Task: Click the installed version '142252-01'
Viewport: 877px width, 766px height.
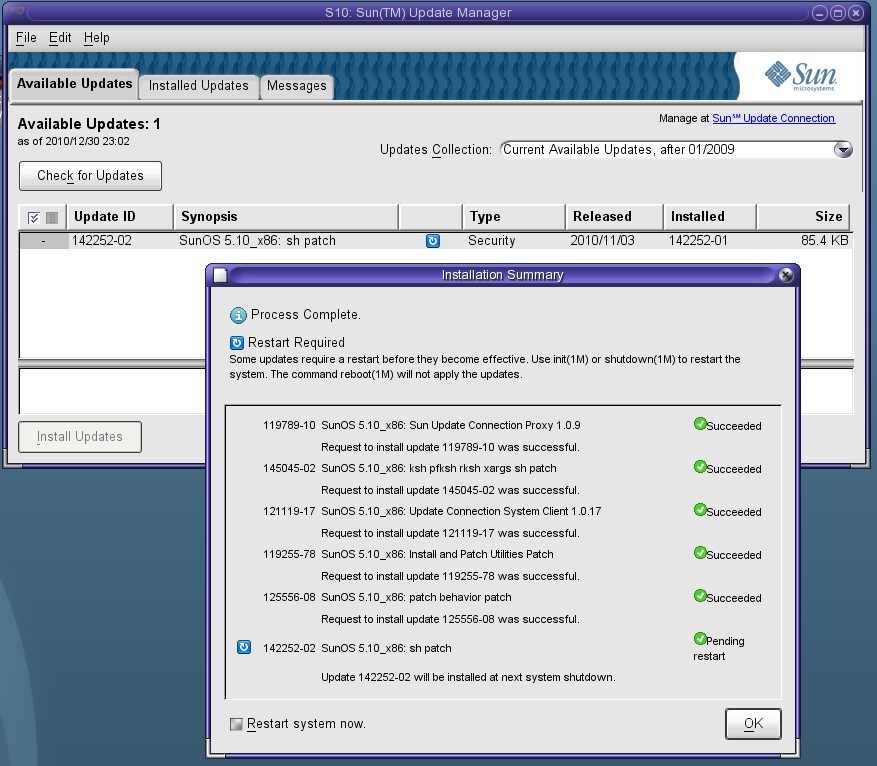Action: coord(698,241)
